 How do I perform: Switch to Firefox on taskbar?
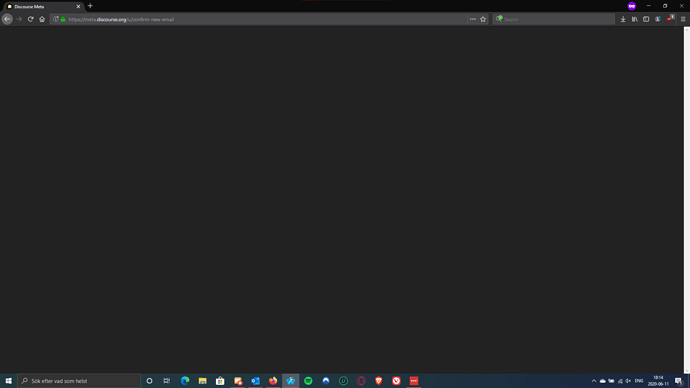pyautogui.click(x=273, y=381)
